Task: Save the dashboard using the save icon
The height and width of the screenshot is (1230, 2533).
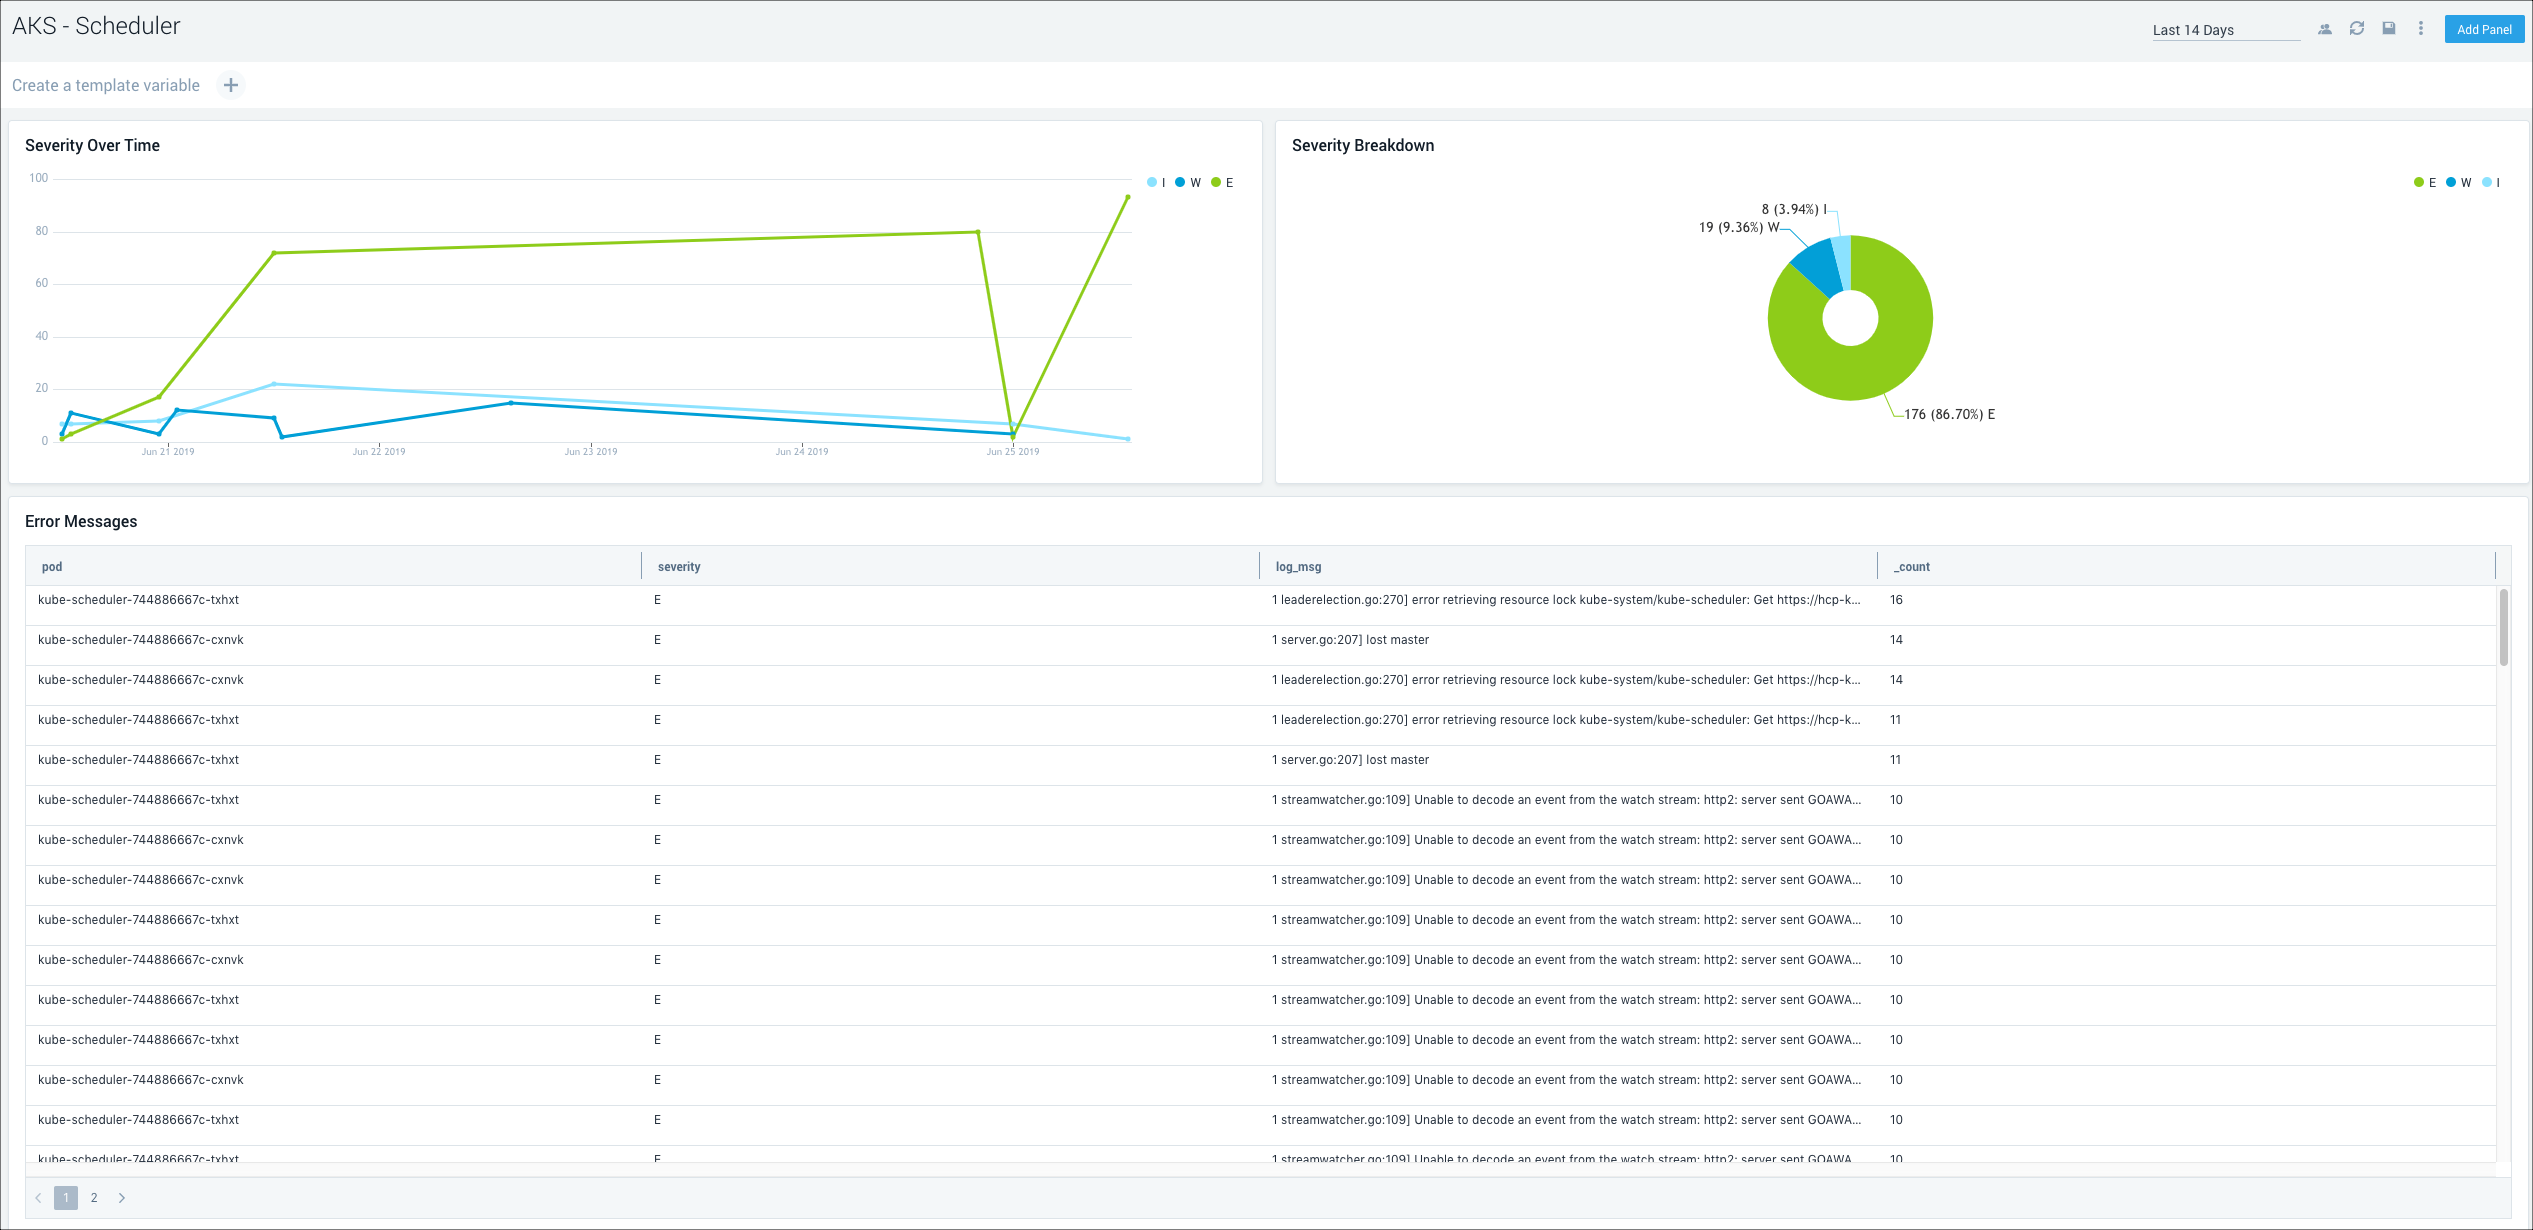Action: click(x=2388, y=28)
